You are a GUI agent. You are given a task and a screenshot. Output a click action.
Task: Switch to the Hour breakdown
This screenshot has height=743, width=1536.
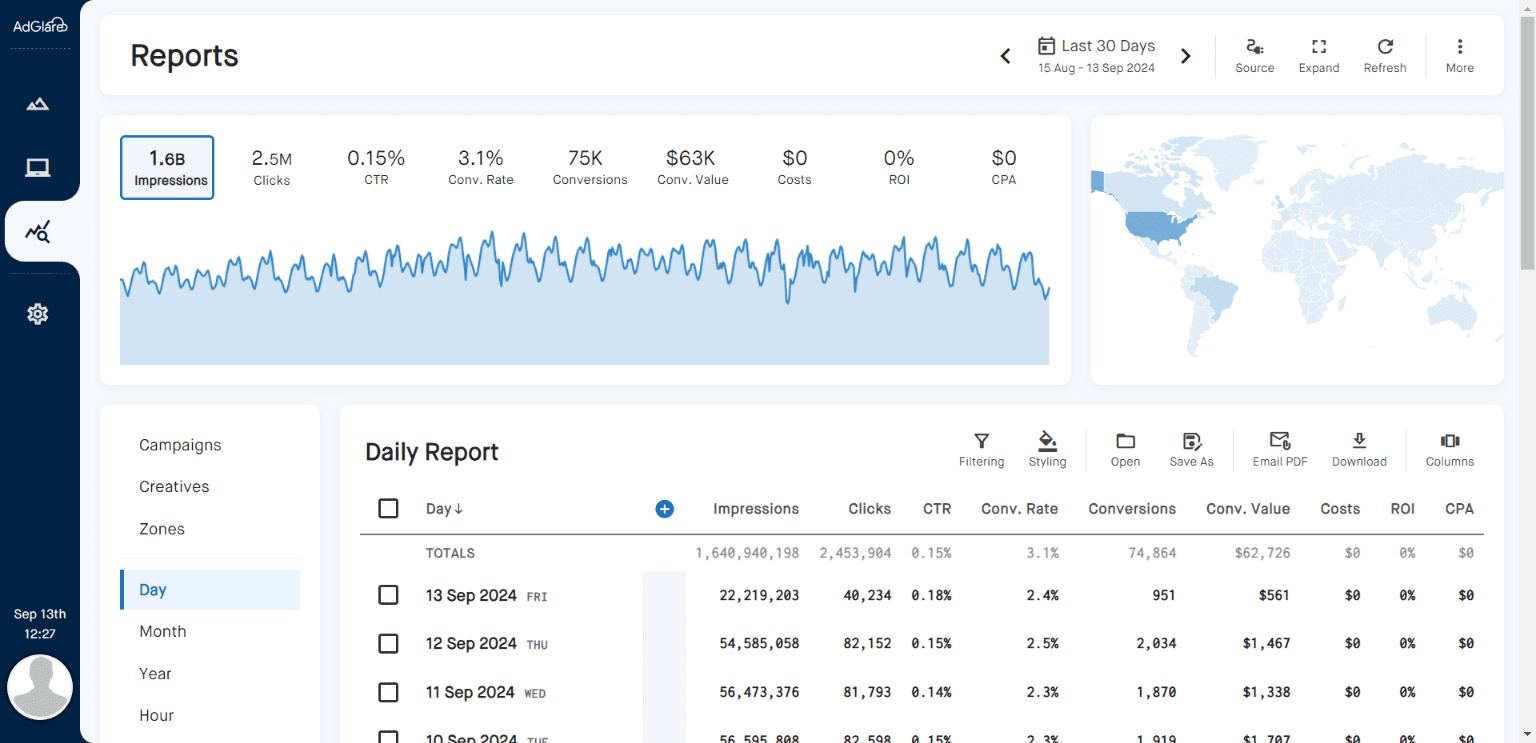click(156, 715)
